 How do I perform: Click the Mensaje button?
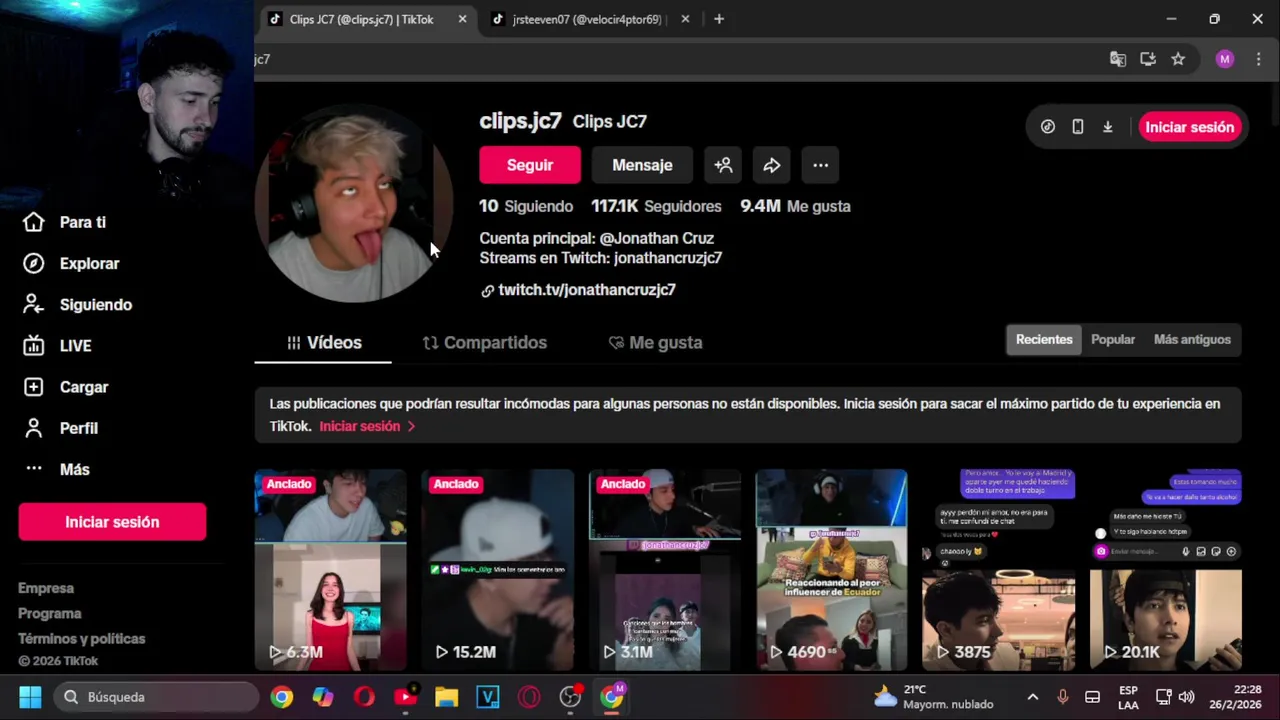tap(642, 165)
